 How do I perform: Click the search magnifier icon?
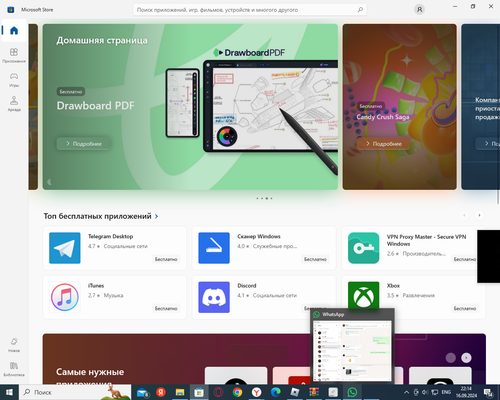click(360, 10)
